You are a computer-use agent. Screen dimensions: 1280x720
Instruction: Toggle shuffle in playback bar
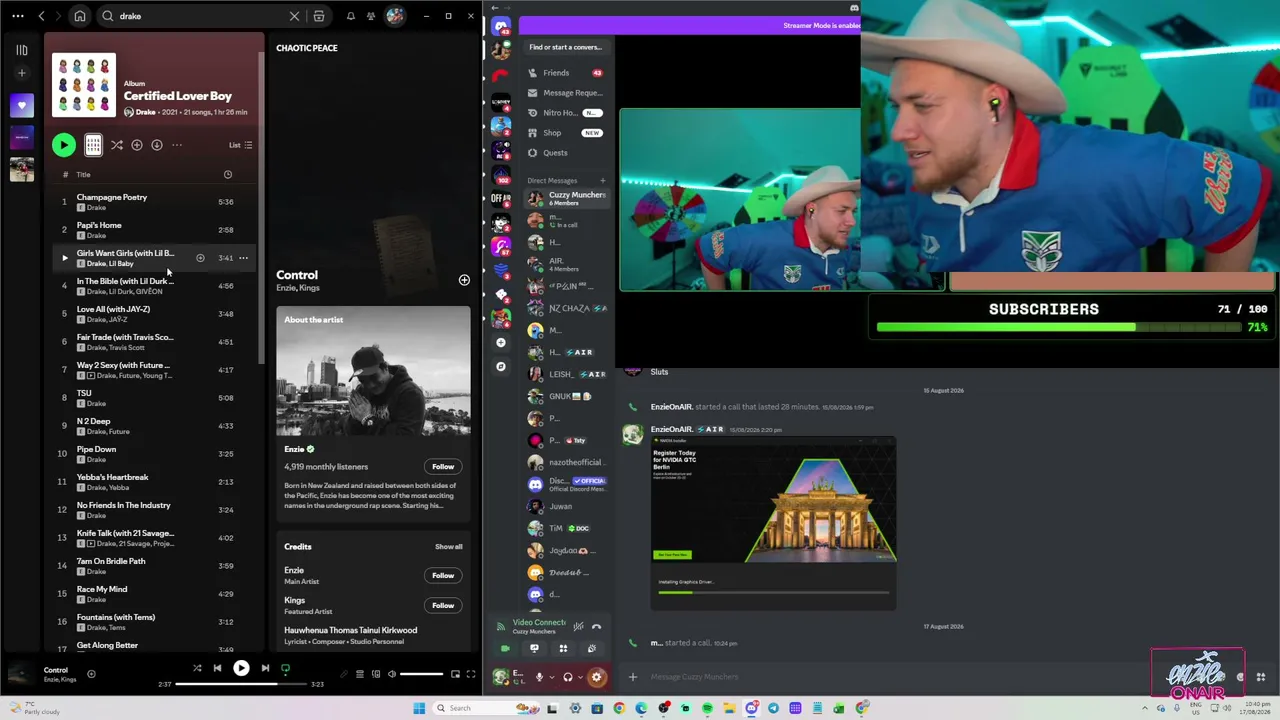coord(197,668)
